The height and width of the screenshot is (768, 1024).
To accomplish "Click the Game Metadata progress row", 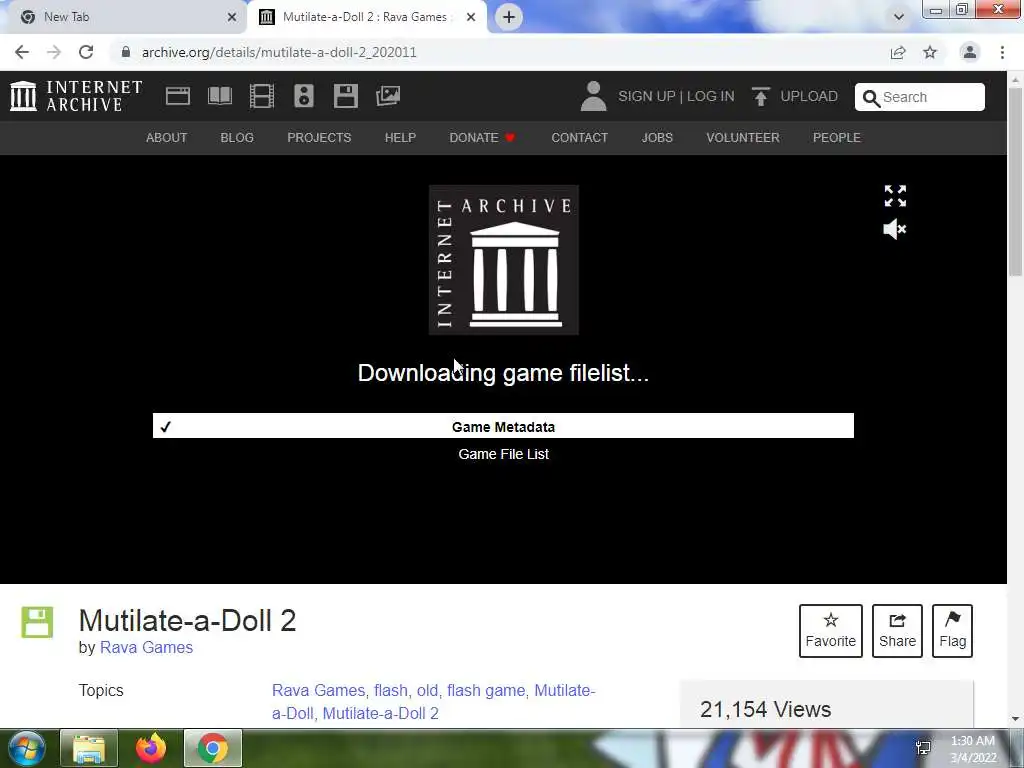I will click(503, 426).
